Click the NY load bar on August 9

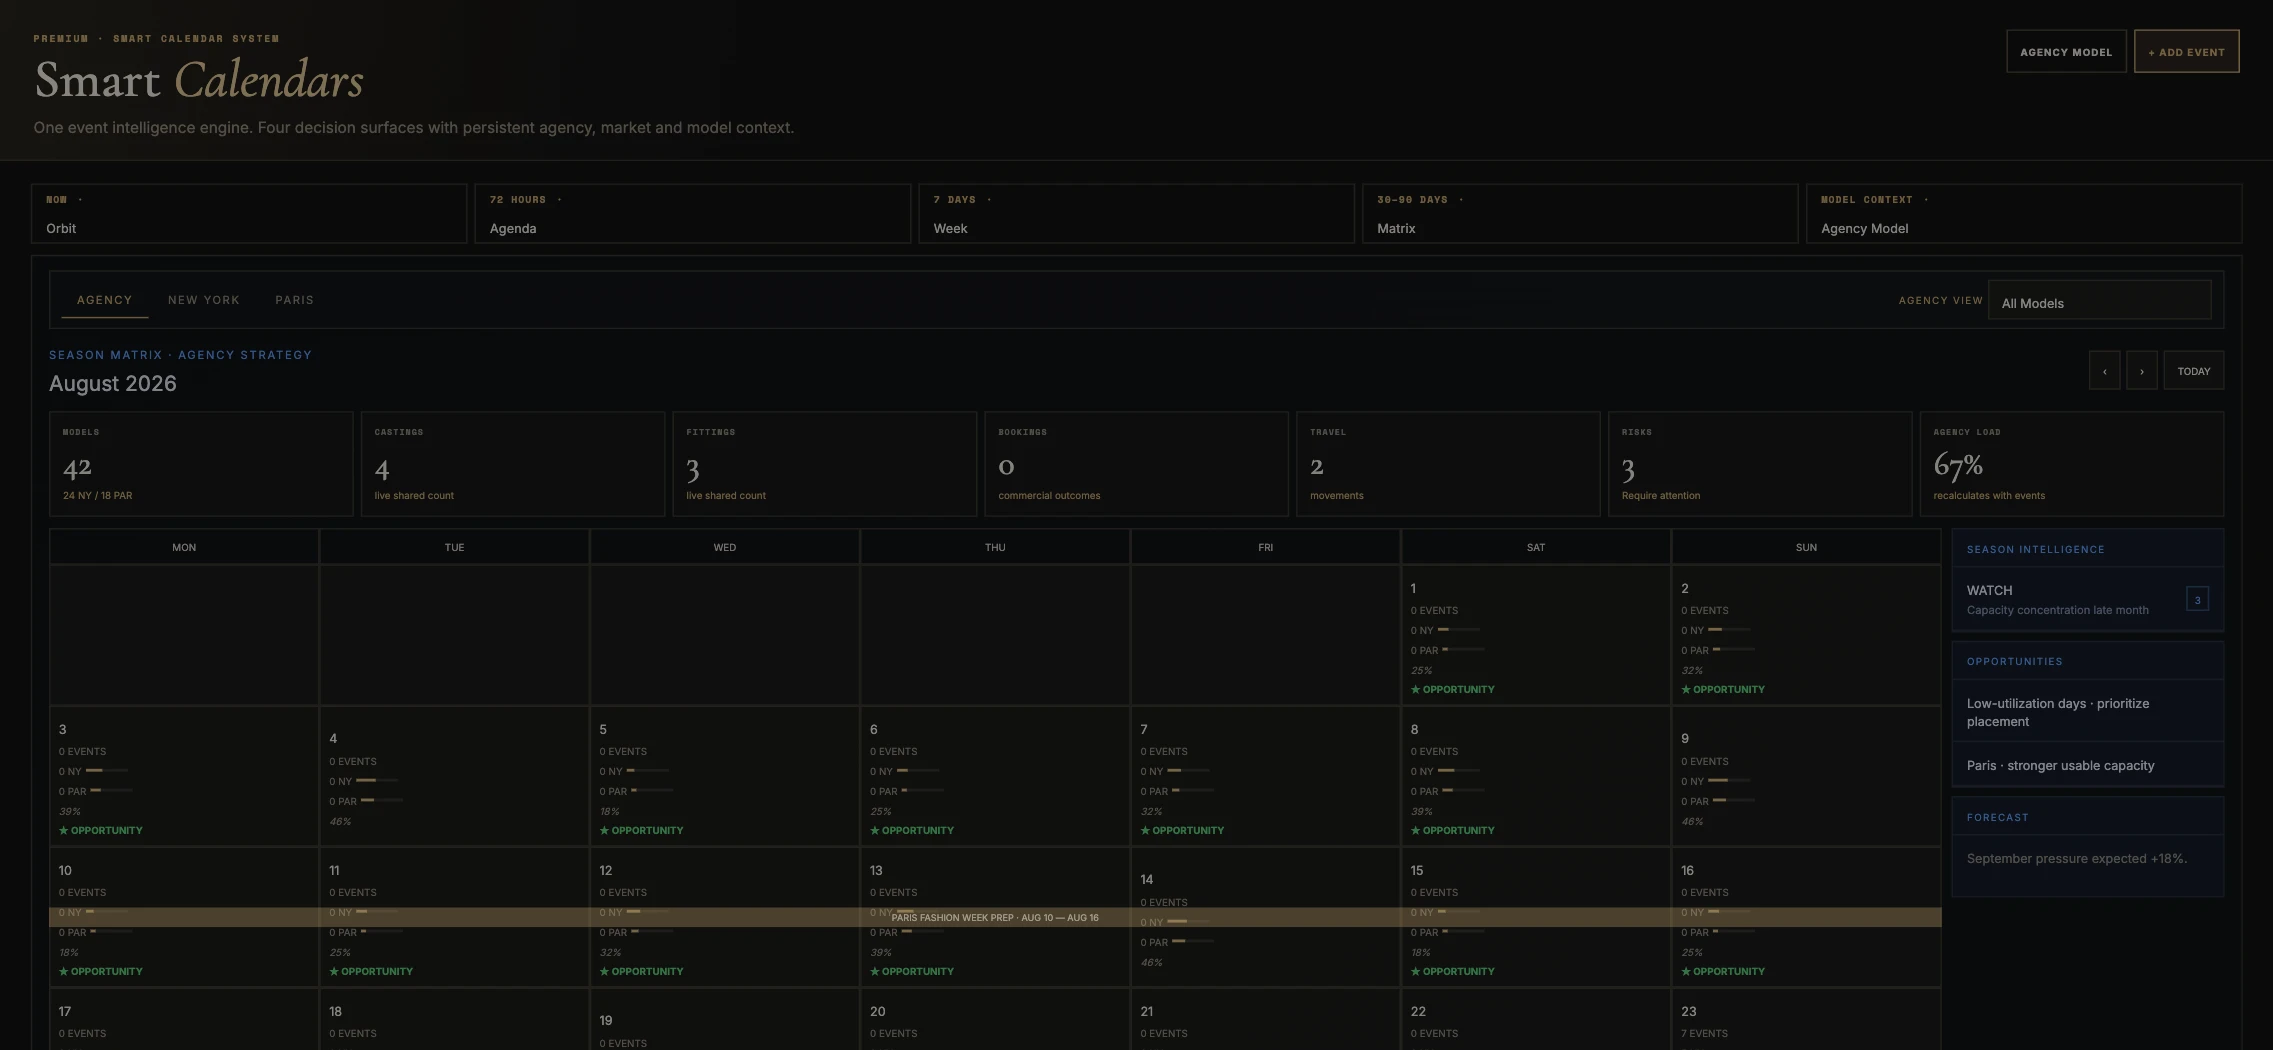[1729, 781]
